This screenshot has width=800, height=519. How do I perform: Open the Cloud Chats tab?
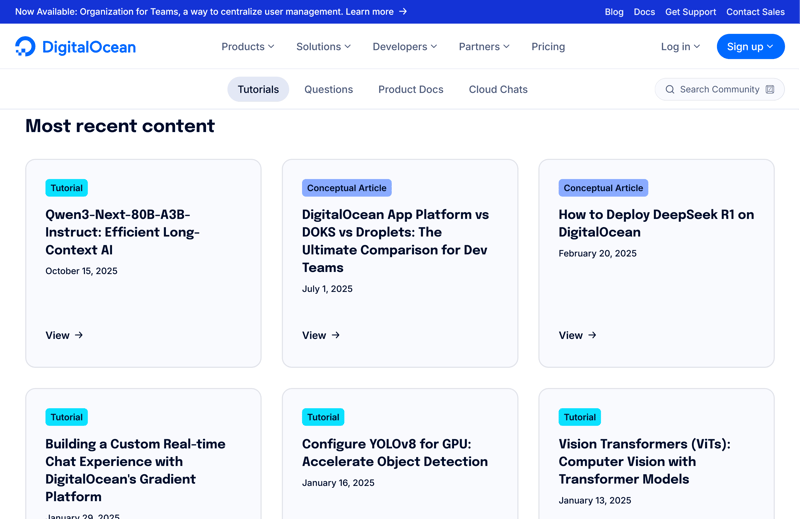[x=498, y=90]
